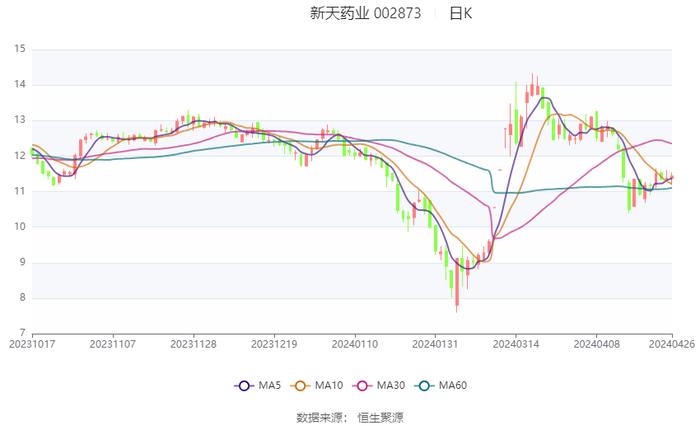Open the 恒生聚源 data source text
This screenshot has height=426, width=700.
[381, 417]
